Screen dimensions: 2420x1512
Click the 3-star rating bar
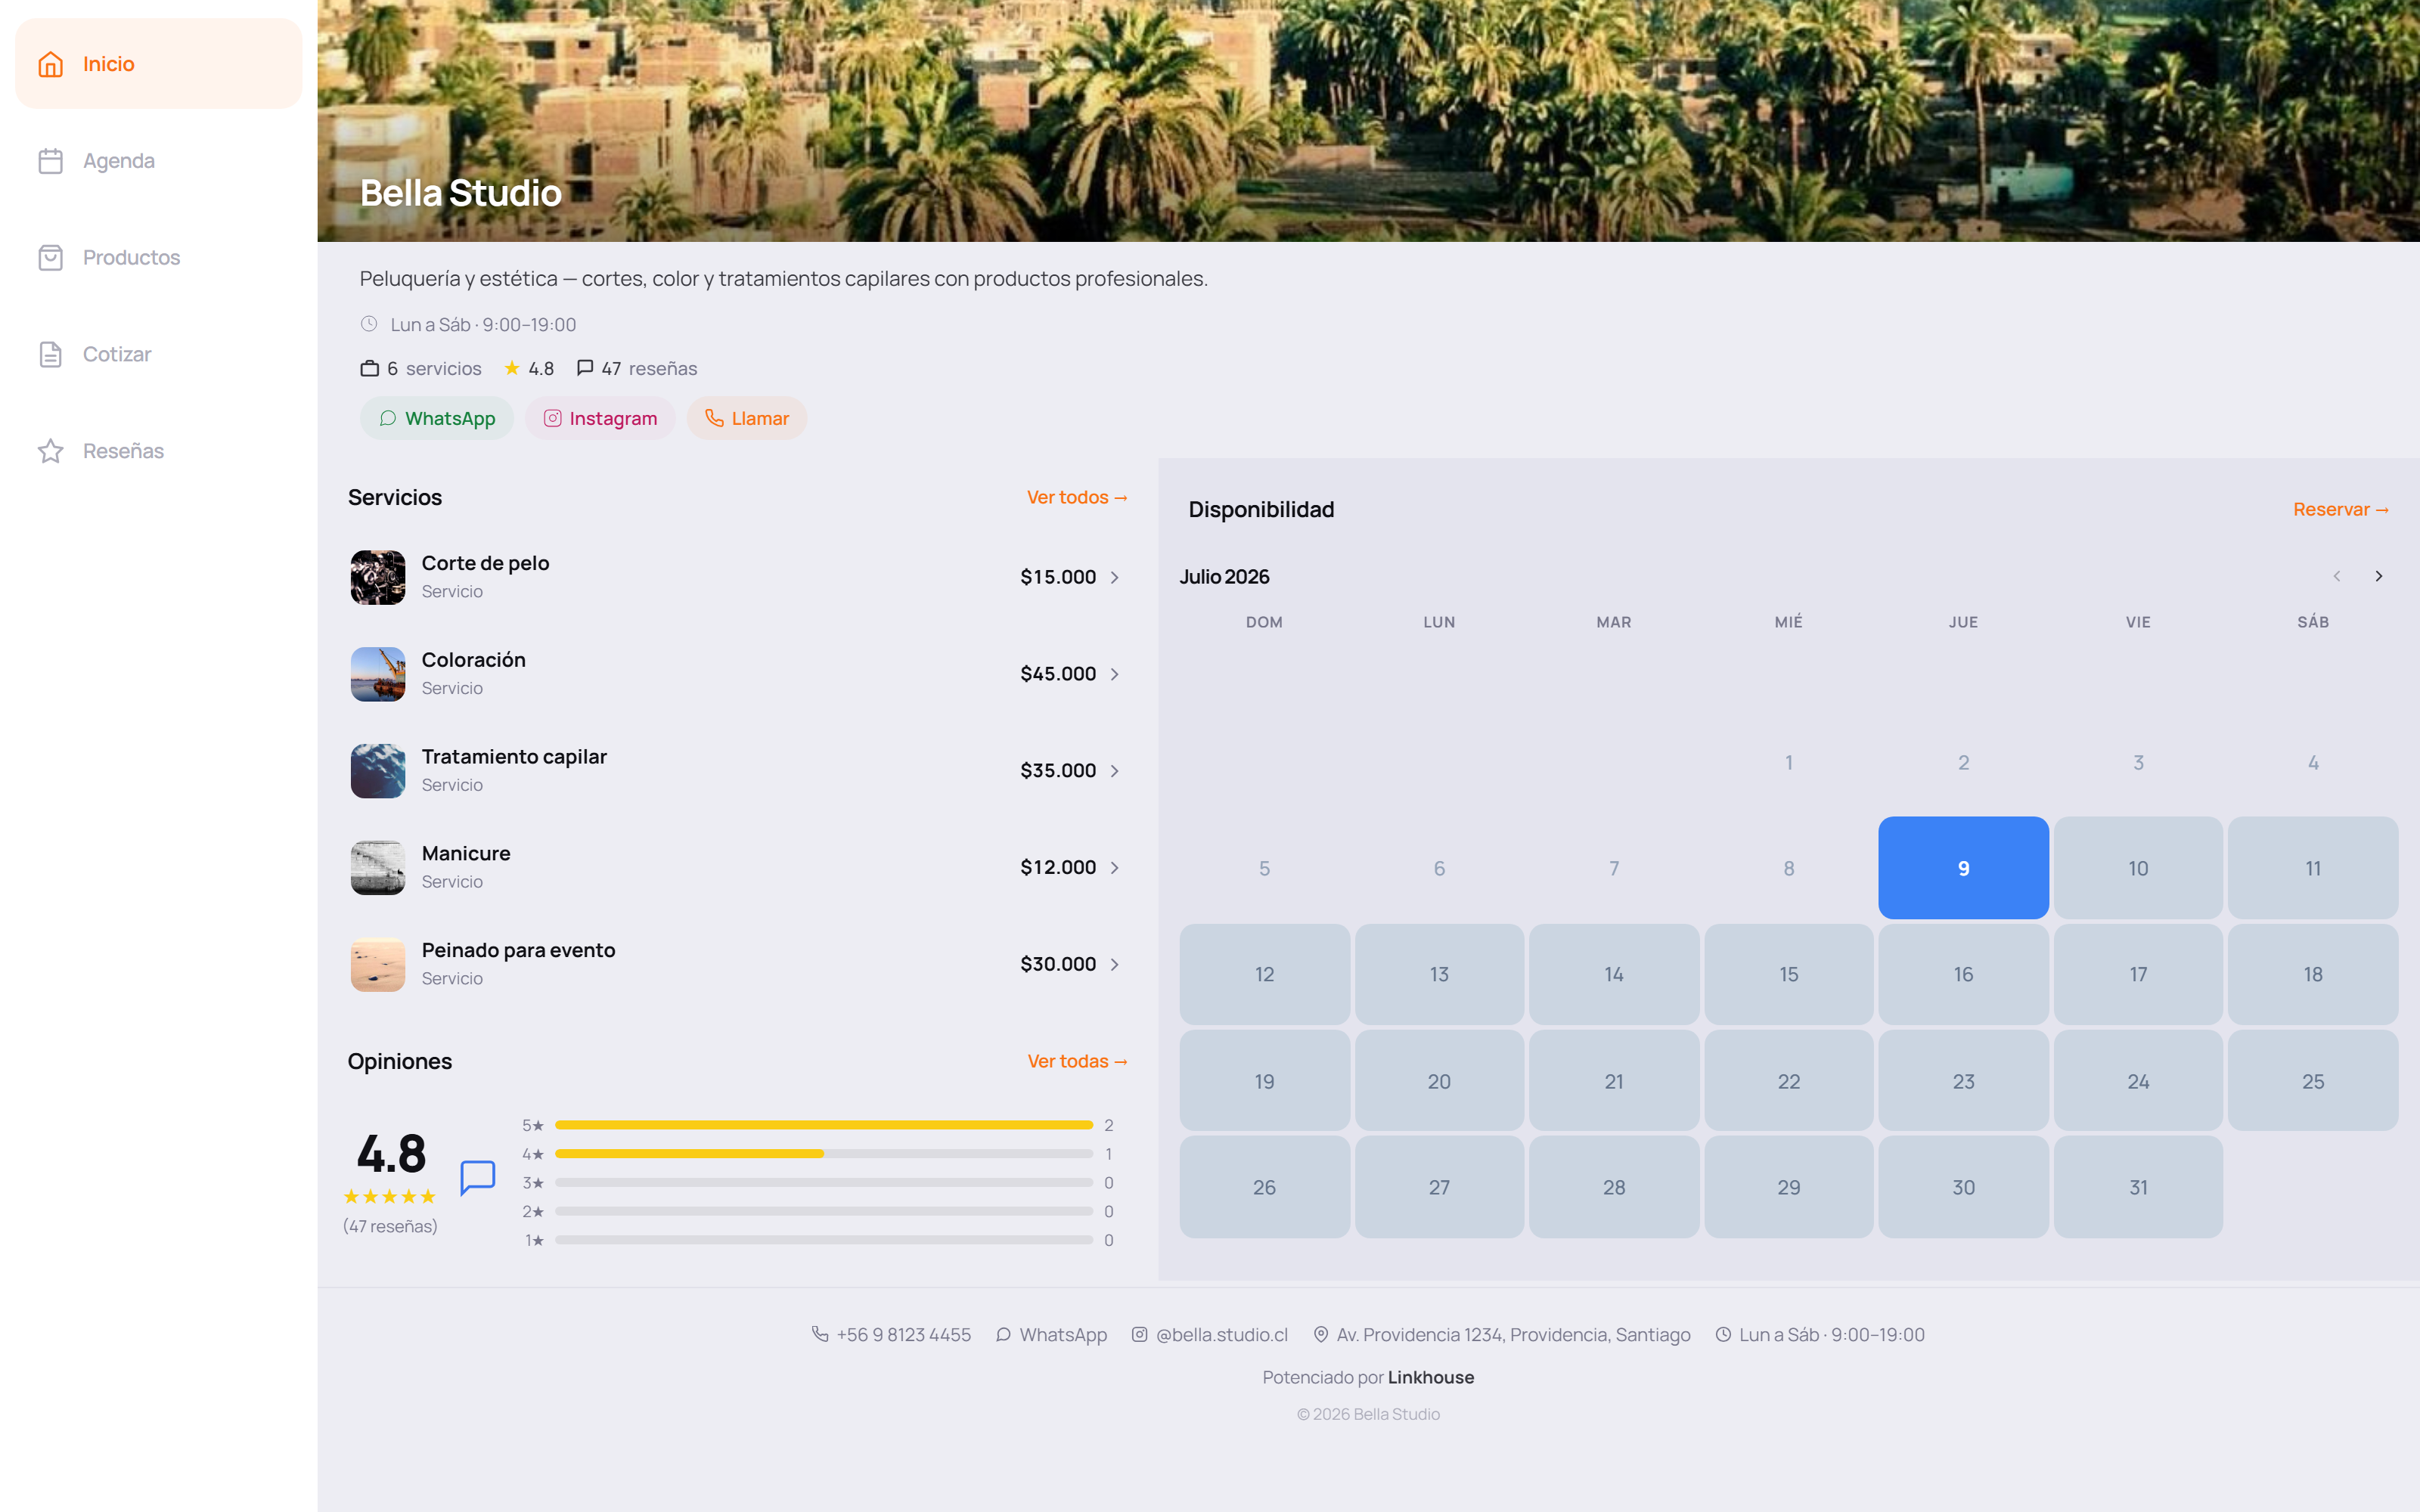point(824,1183)
